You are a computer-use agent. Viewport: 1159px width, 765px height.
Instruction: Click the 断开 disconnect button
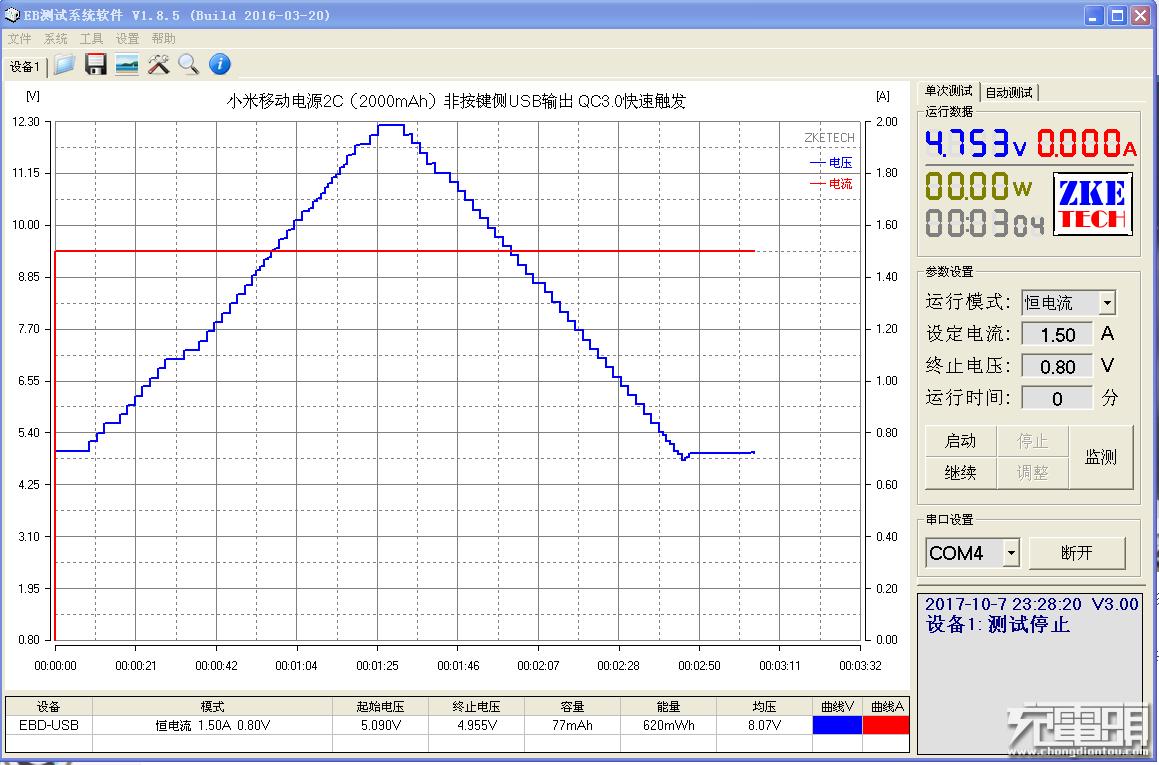pos(1077,553)
